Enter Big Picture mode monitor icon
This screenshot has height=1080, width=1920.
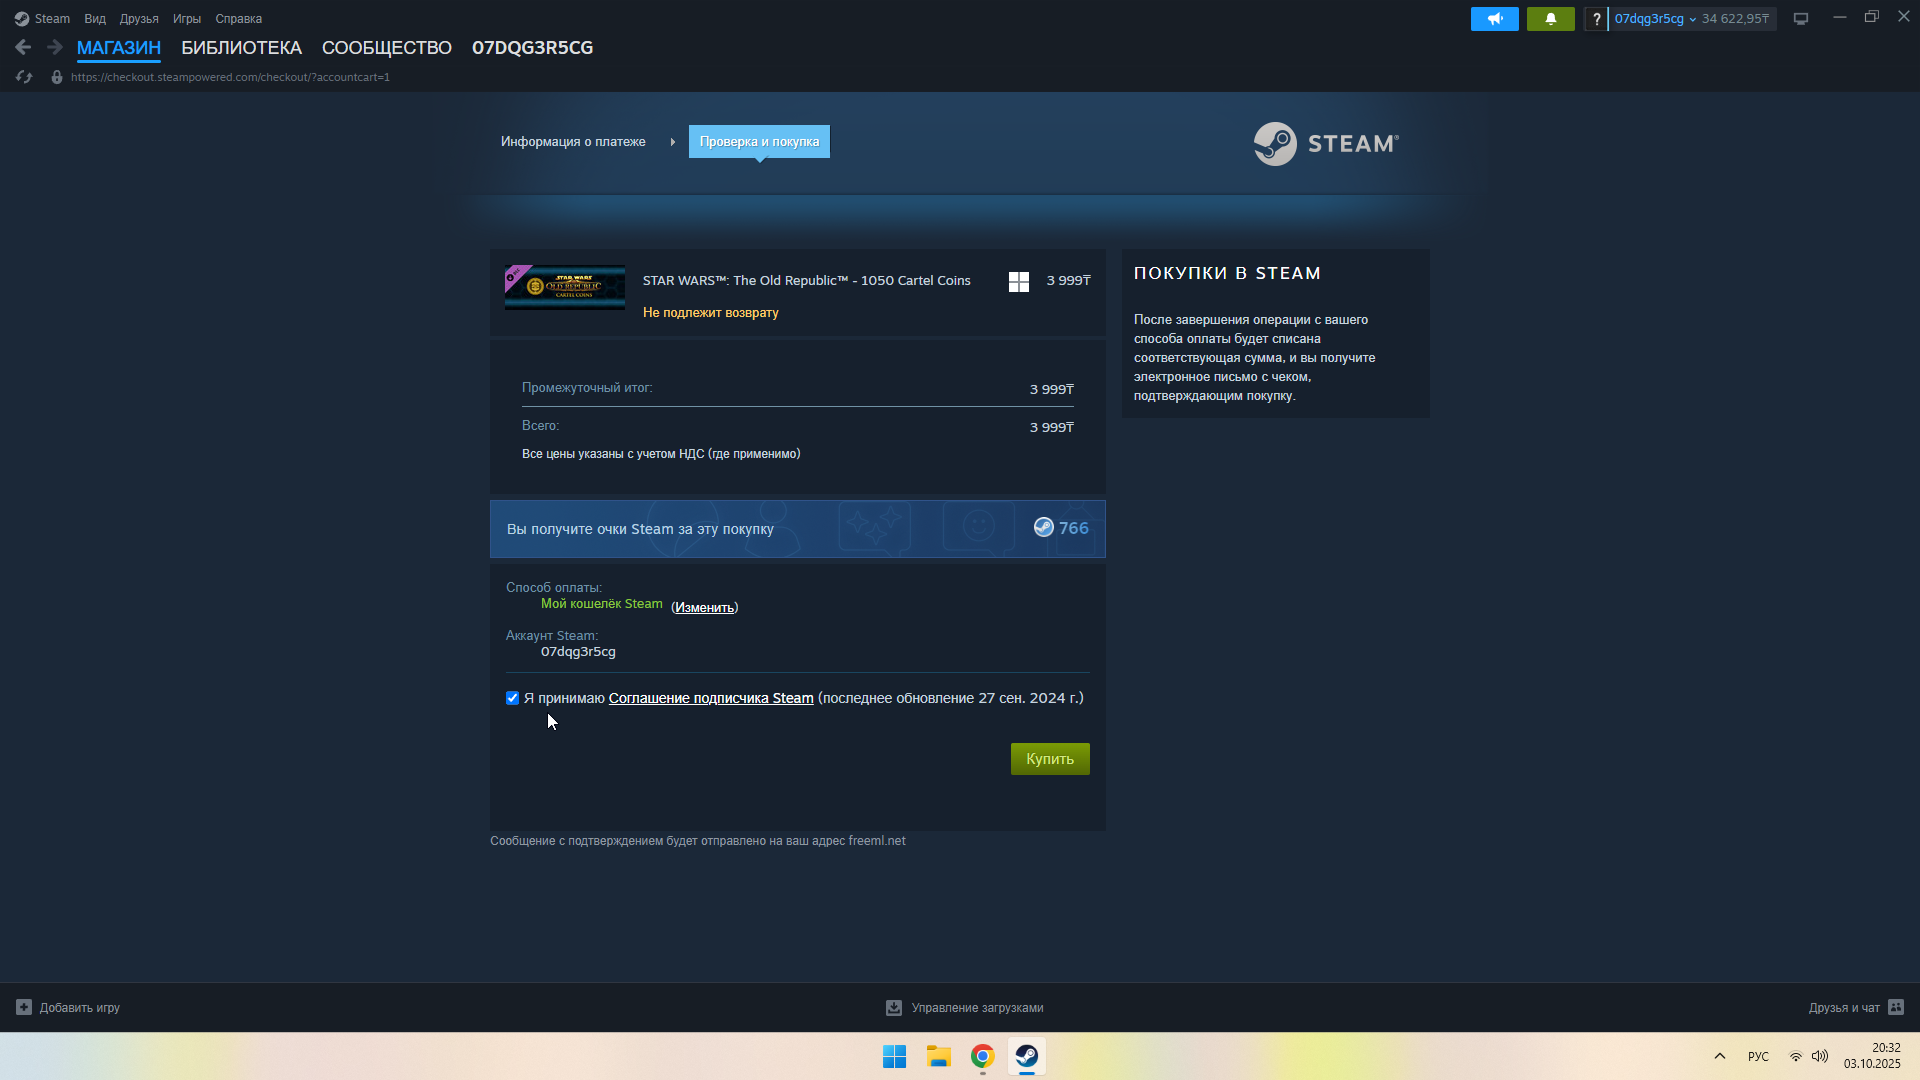point(1801,19)
